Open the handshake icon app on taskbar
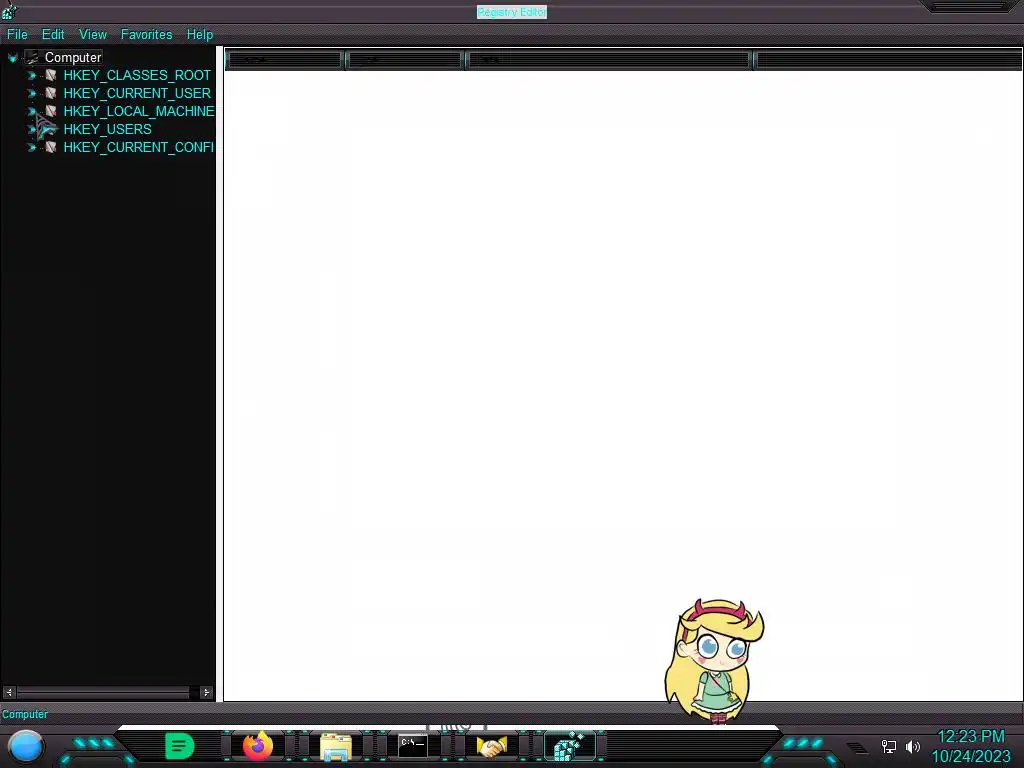Viewport: 1024px width, 768px height. tap(492, 746)
